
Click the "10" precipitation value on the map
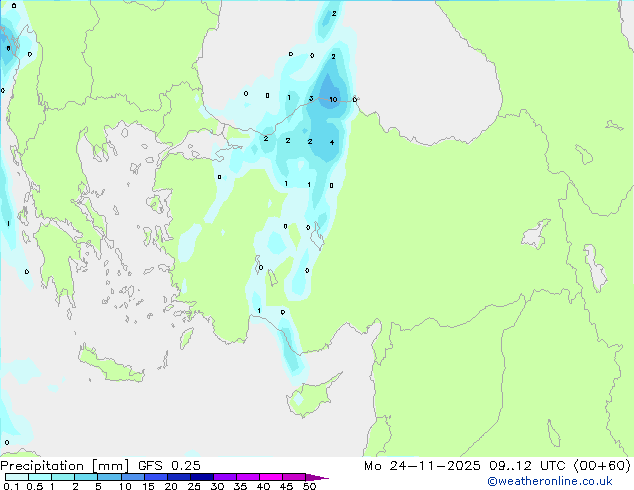point(333,99)
